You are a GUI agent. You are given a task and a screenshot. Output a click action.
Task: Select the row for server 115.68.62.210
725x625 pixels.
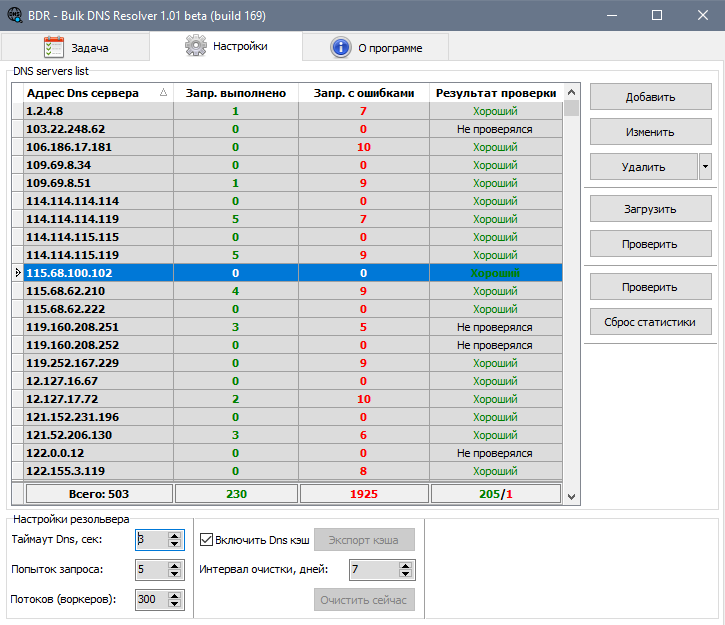click(287, 291)
